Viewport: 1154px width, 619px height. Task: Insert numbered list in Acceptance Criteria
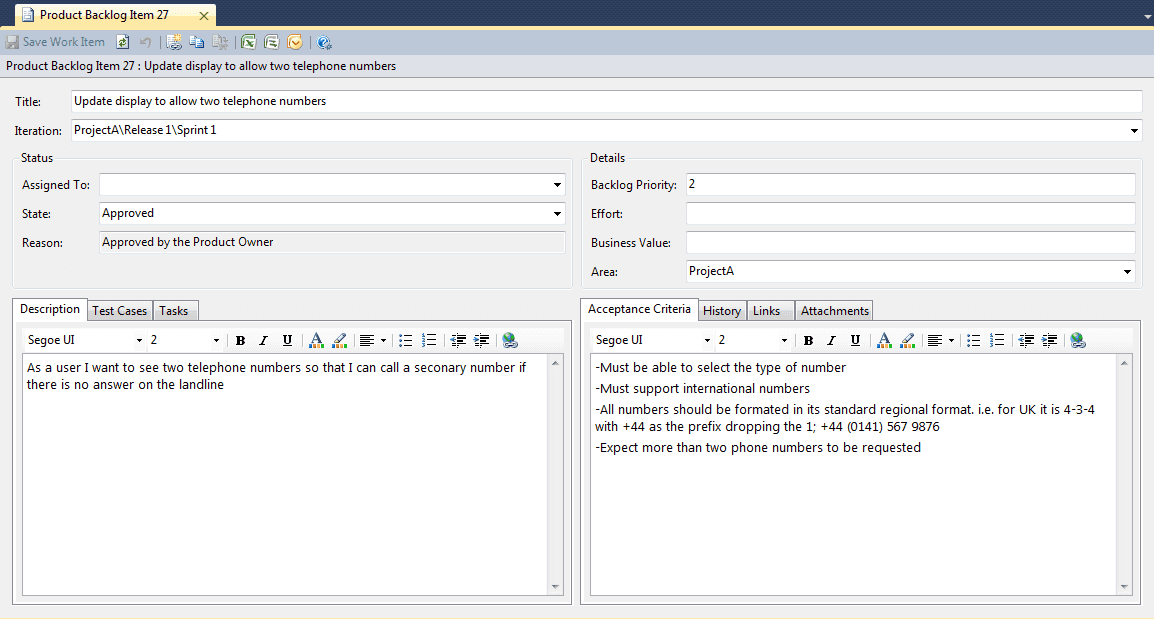[x=997, y=340]
